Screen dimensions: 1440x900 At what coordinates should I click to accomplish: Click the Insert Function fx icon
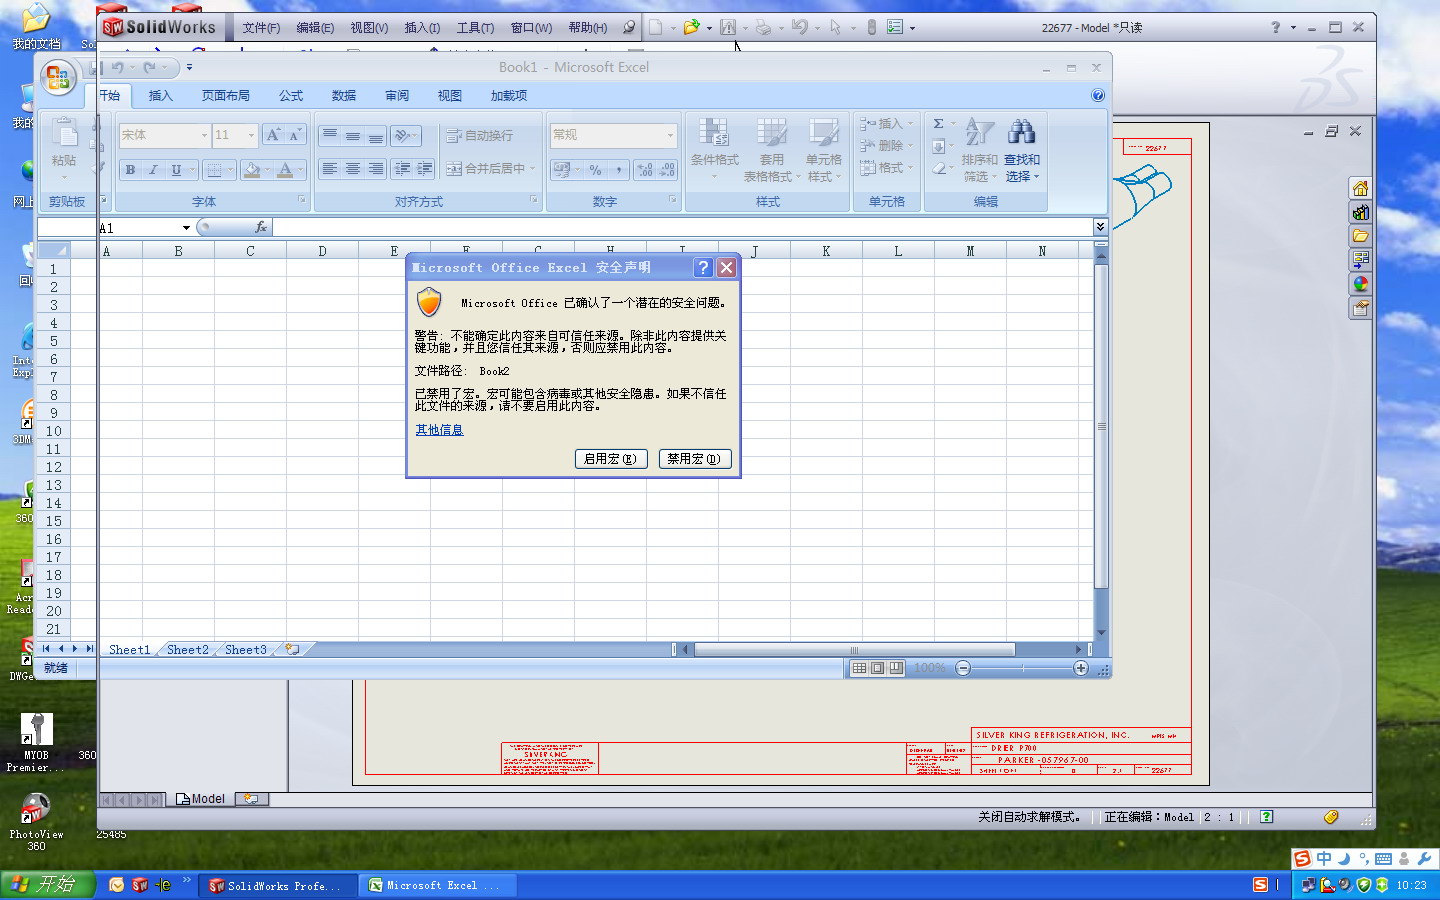pos(261,227)
